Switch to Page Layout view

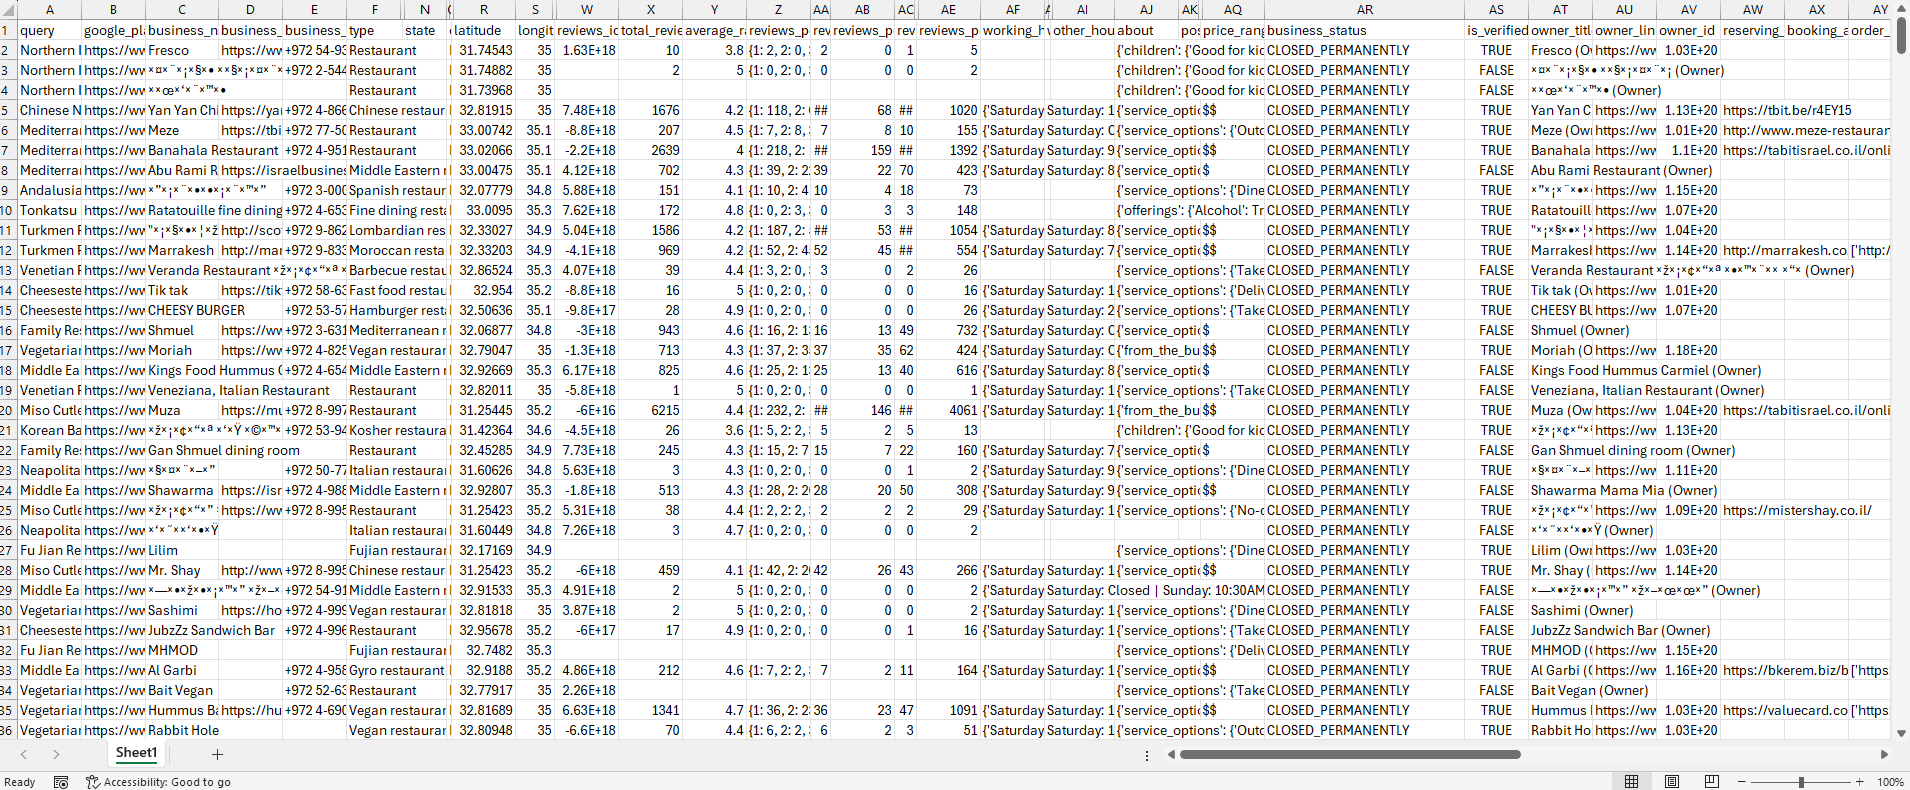coord(1672,782)
